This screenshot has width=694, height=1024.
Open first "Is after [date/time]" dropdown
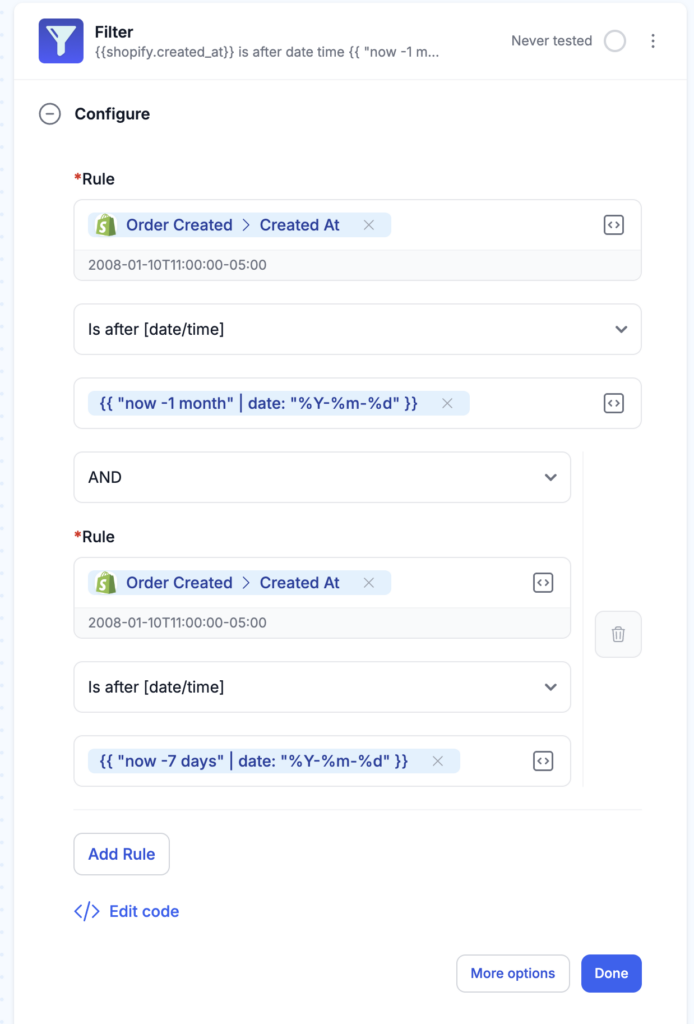tap(357, 329)
